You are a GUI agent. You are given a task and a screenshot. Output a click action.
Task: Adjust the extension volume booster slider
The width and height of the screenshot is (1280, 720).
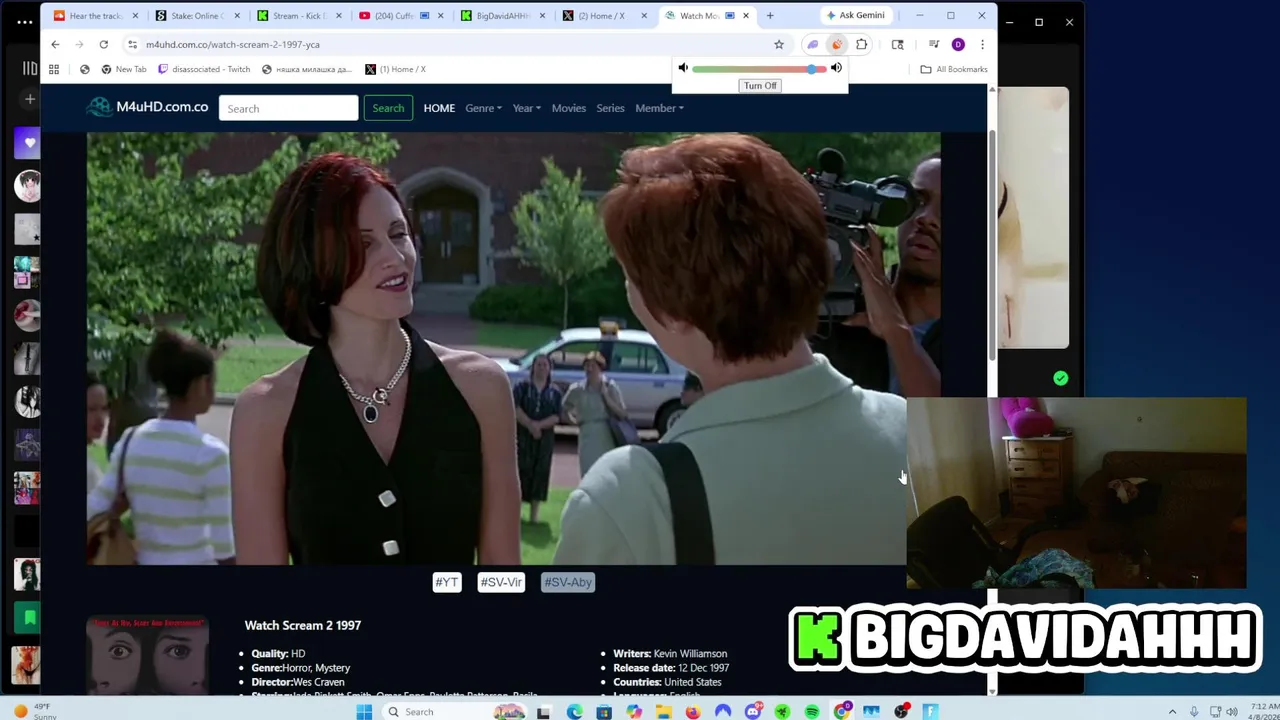click(759, 69)
